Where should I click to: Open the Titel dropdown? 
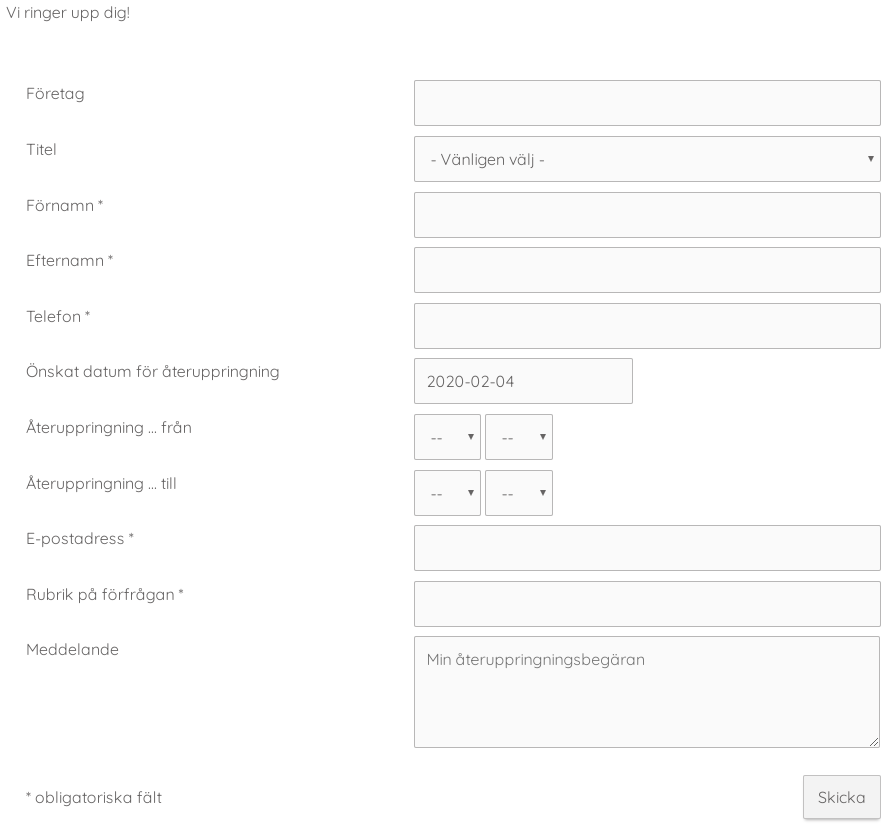pyautogui.click(x=647, y=159)
